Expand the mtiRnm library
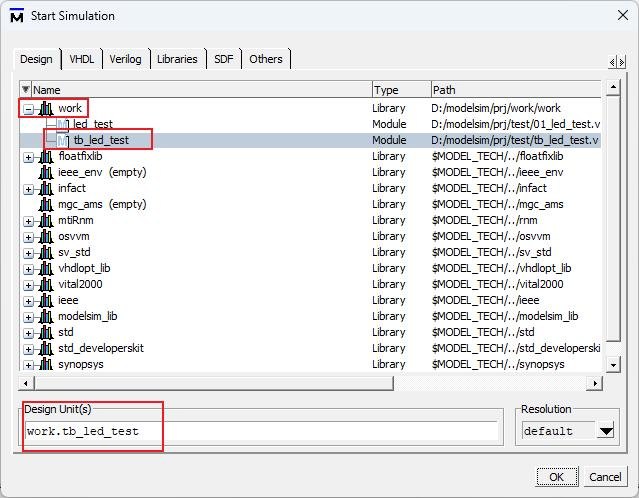 point(28,221)
